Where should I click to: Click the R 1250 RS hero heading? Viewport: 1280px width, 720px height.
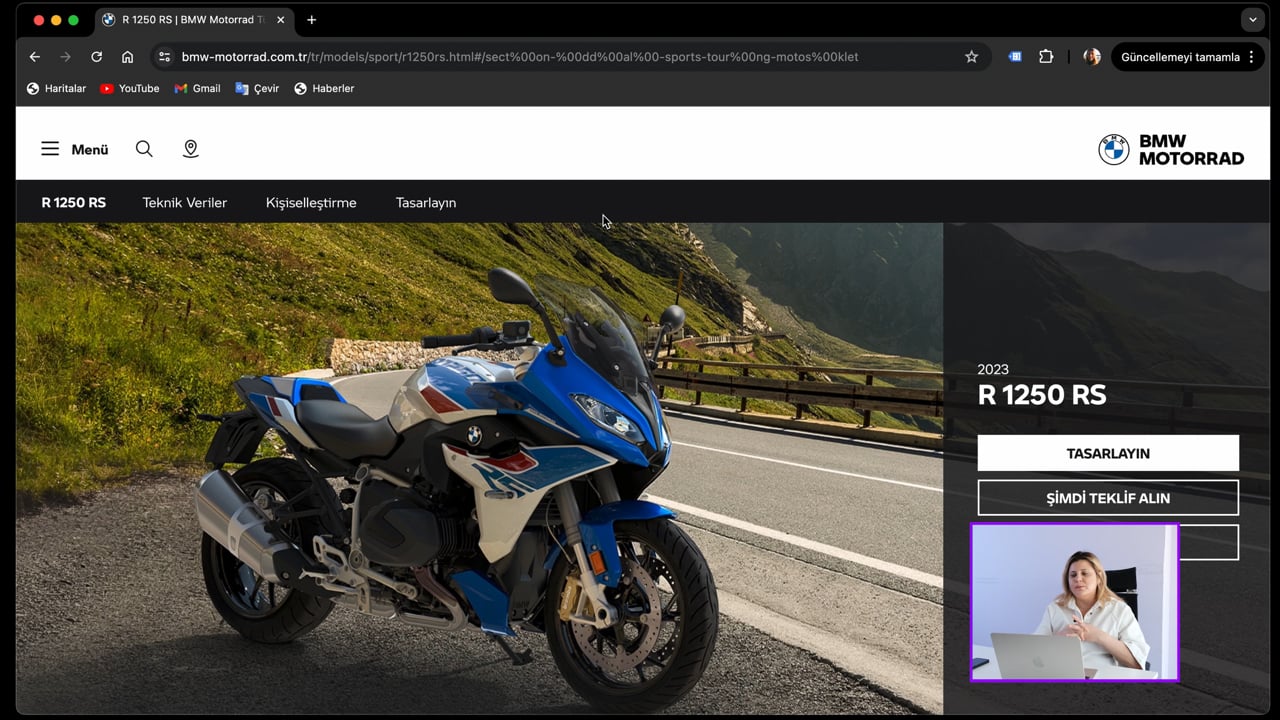pos(1042,395)
